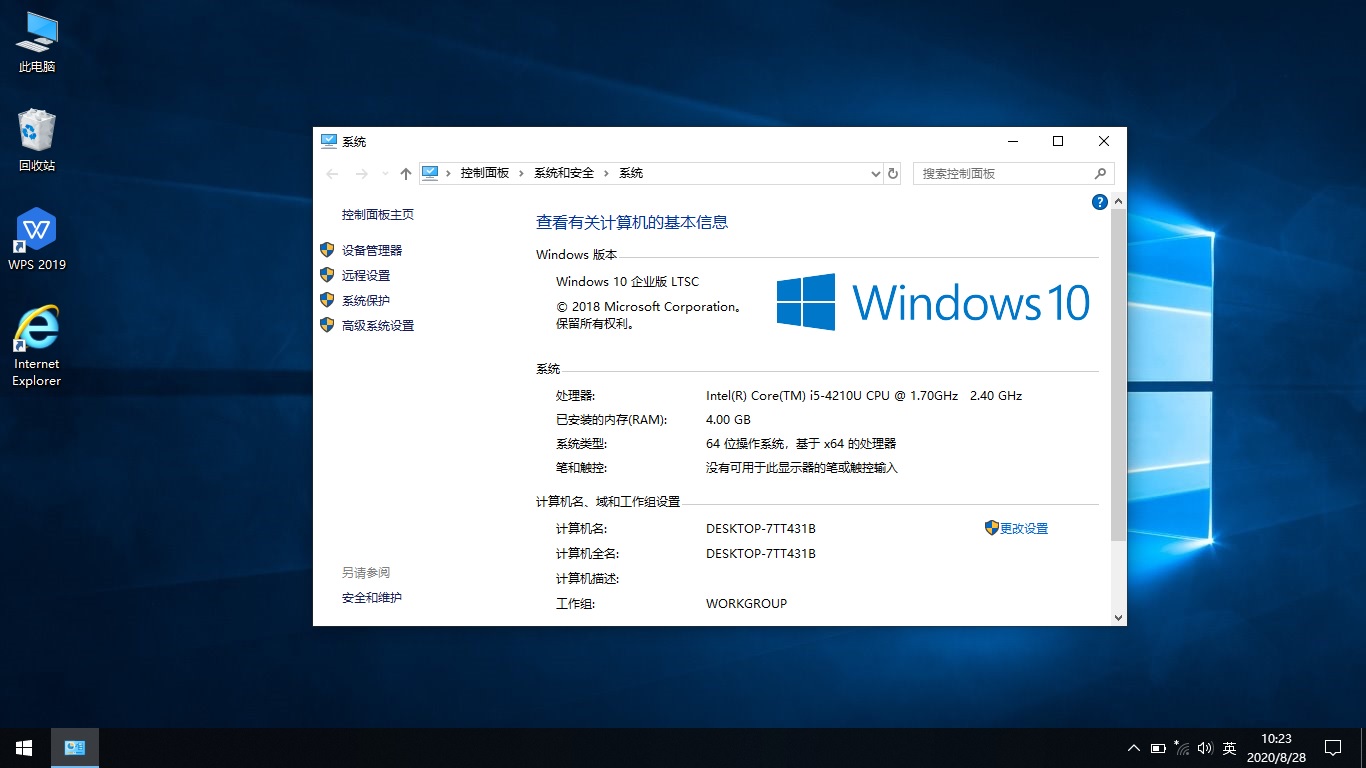
Task: Open 安全和维护 link
Action: [372, 598]
